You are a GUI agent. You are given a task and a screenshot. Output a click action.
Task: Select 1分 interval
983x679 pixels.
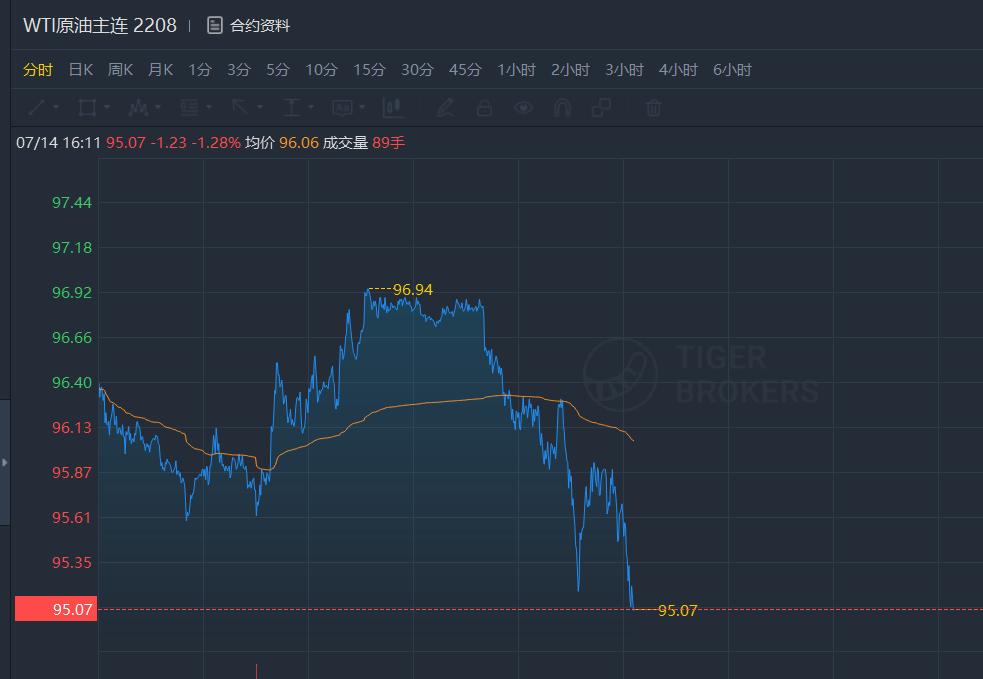coord(200,70)
